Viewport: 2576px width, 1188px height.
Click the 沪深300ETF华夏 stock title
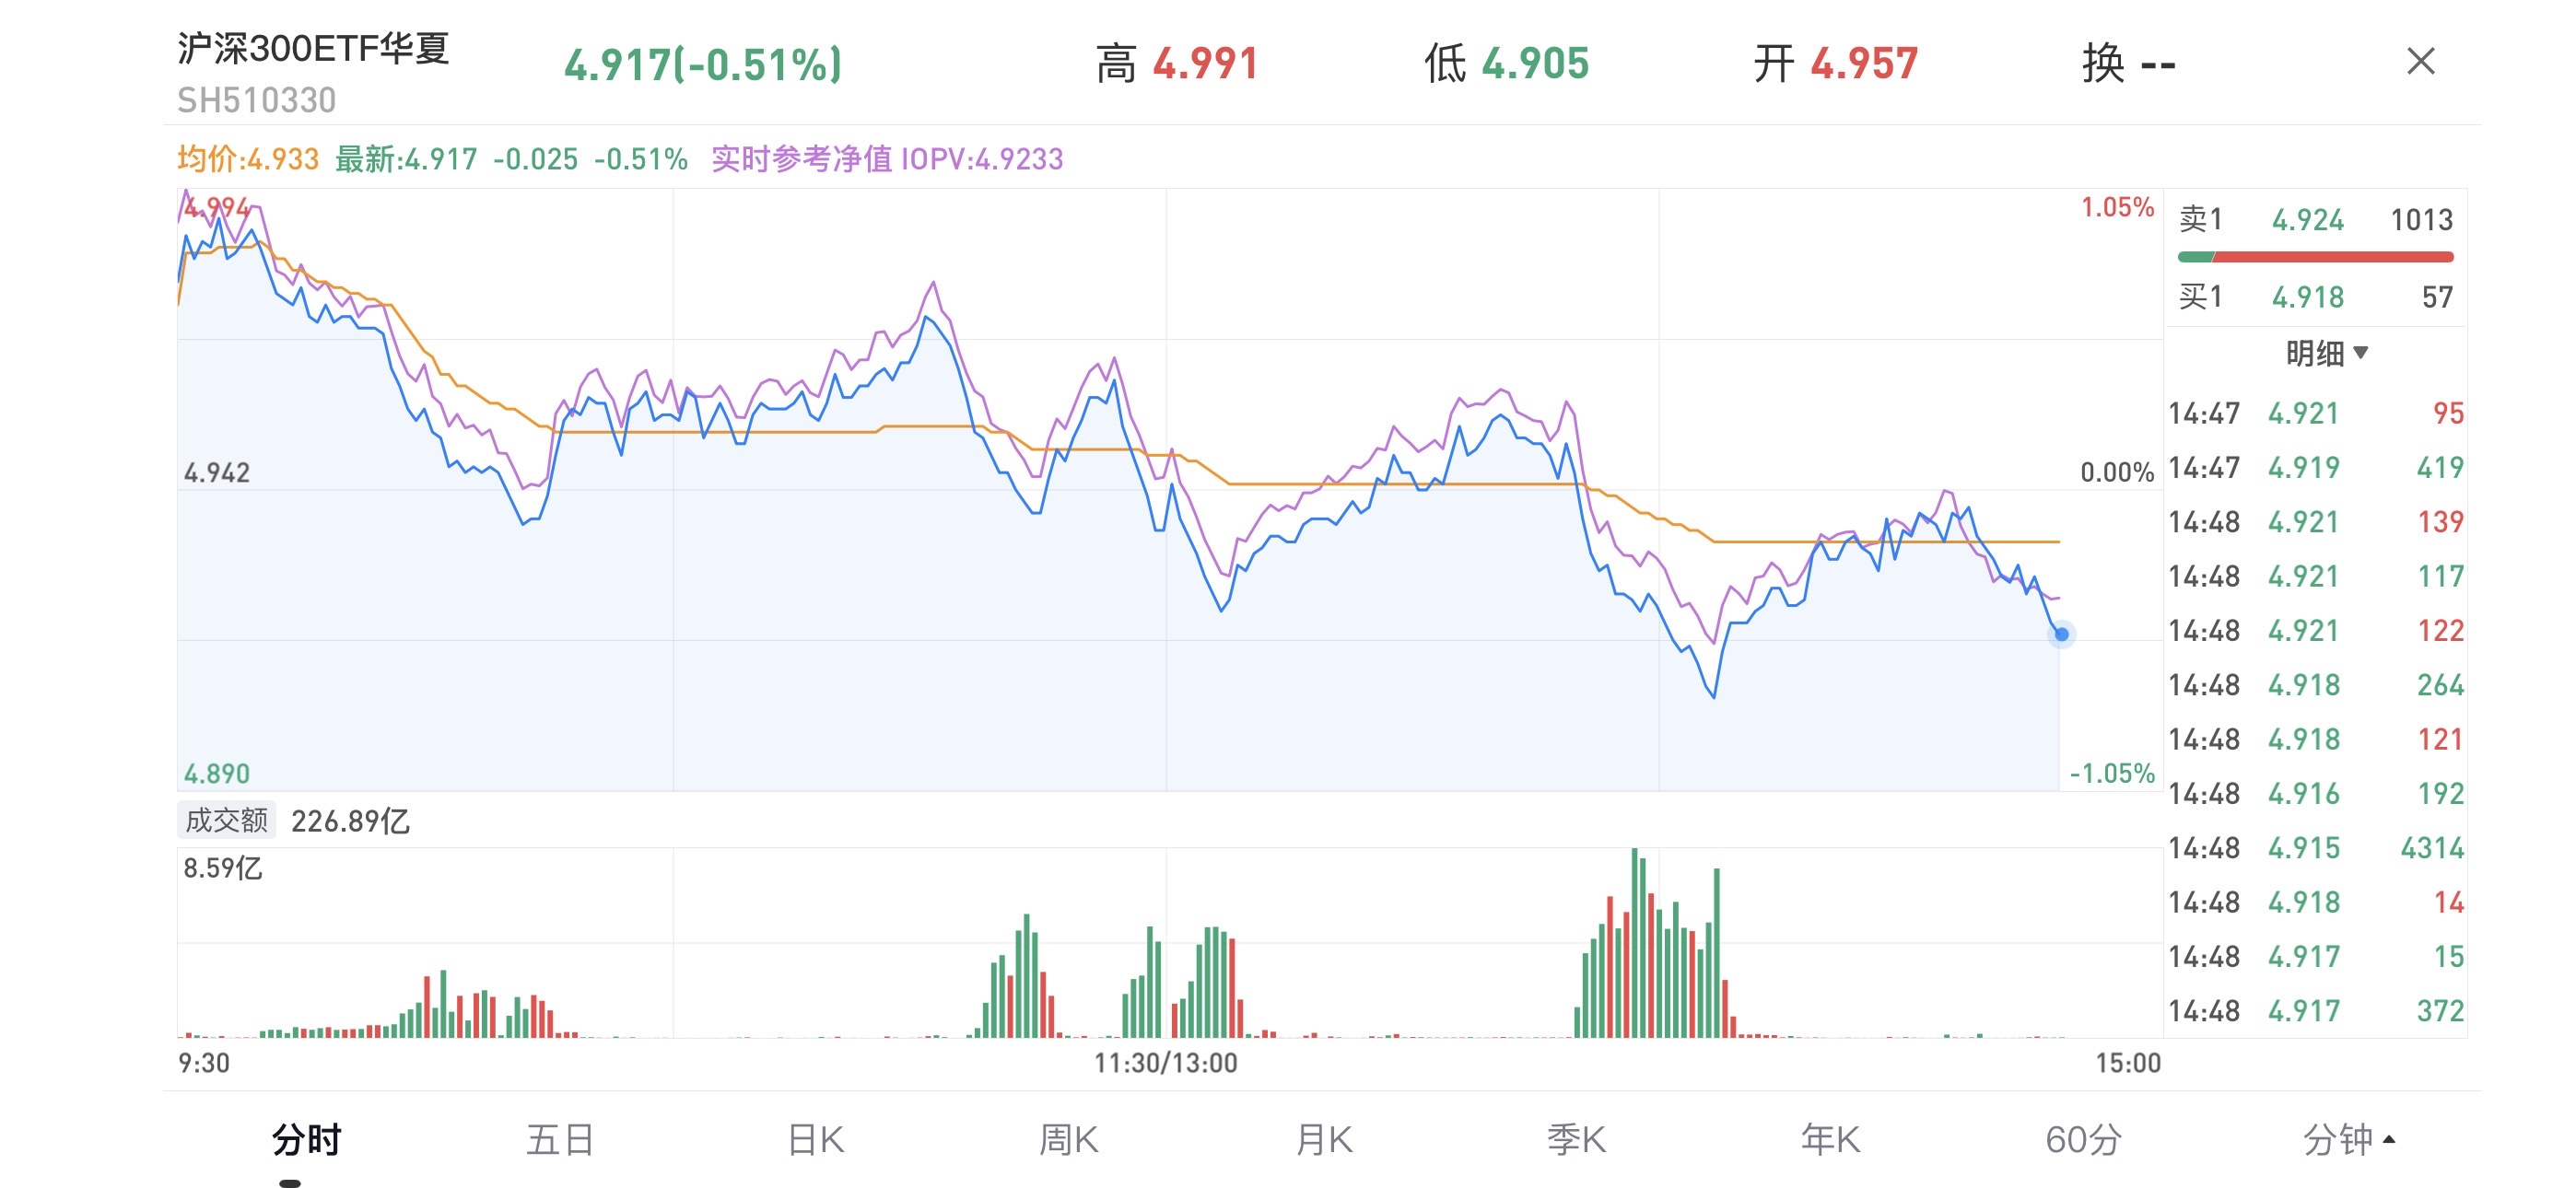point(313,48)
